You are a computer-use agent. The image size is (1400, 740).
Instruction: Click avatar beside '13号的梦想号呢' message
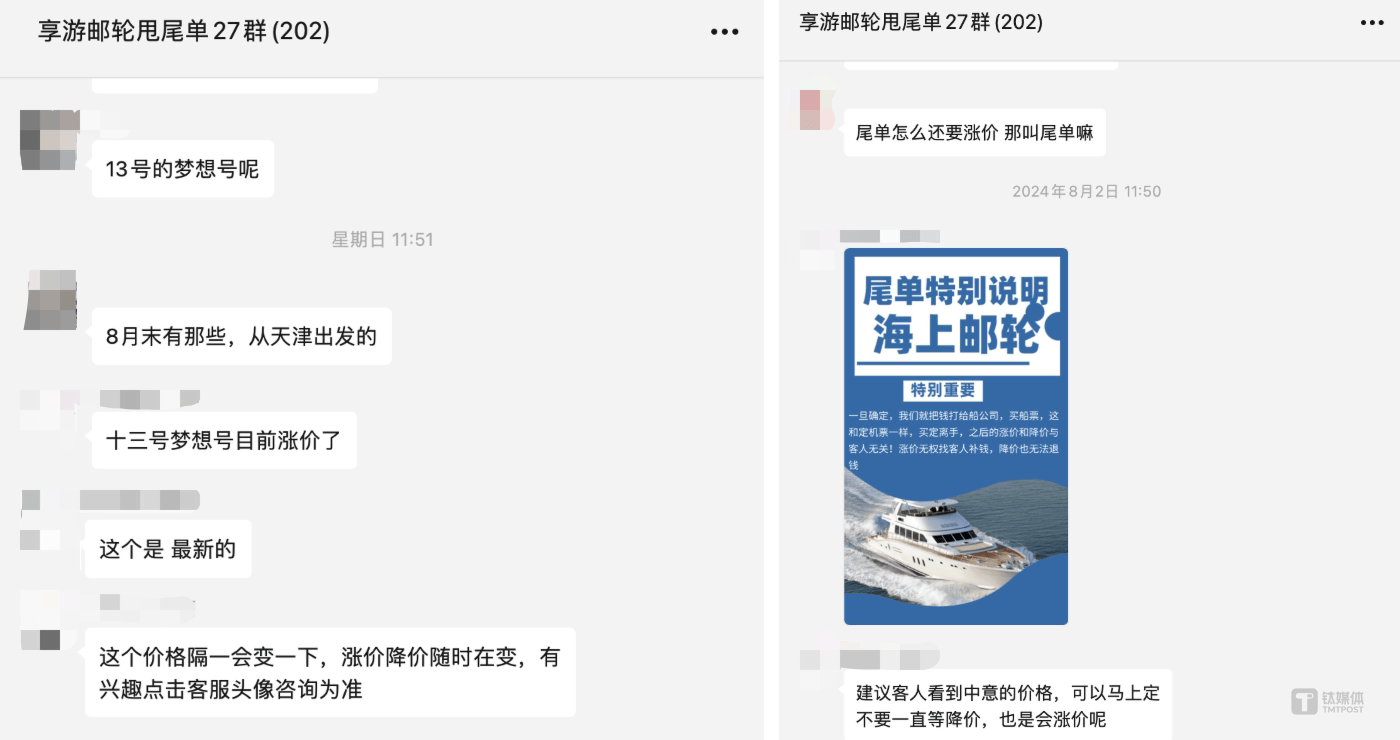(x=50, y=140)
